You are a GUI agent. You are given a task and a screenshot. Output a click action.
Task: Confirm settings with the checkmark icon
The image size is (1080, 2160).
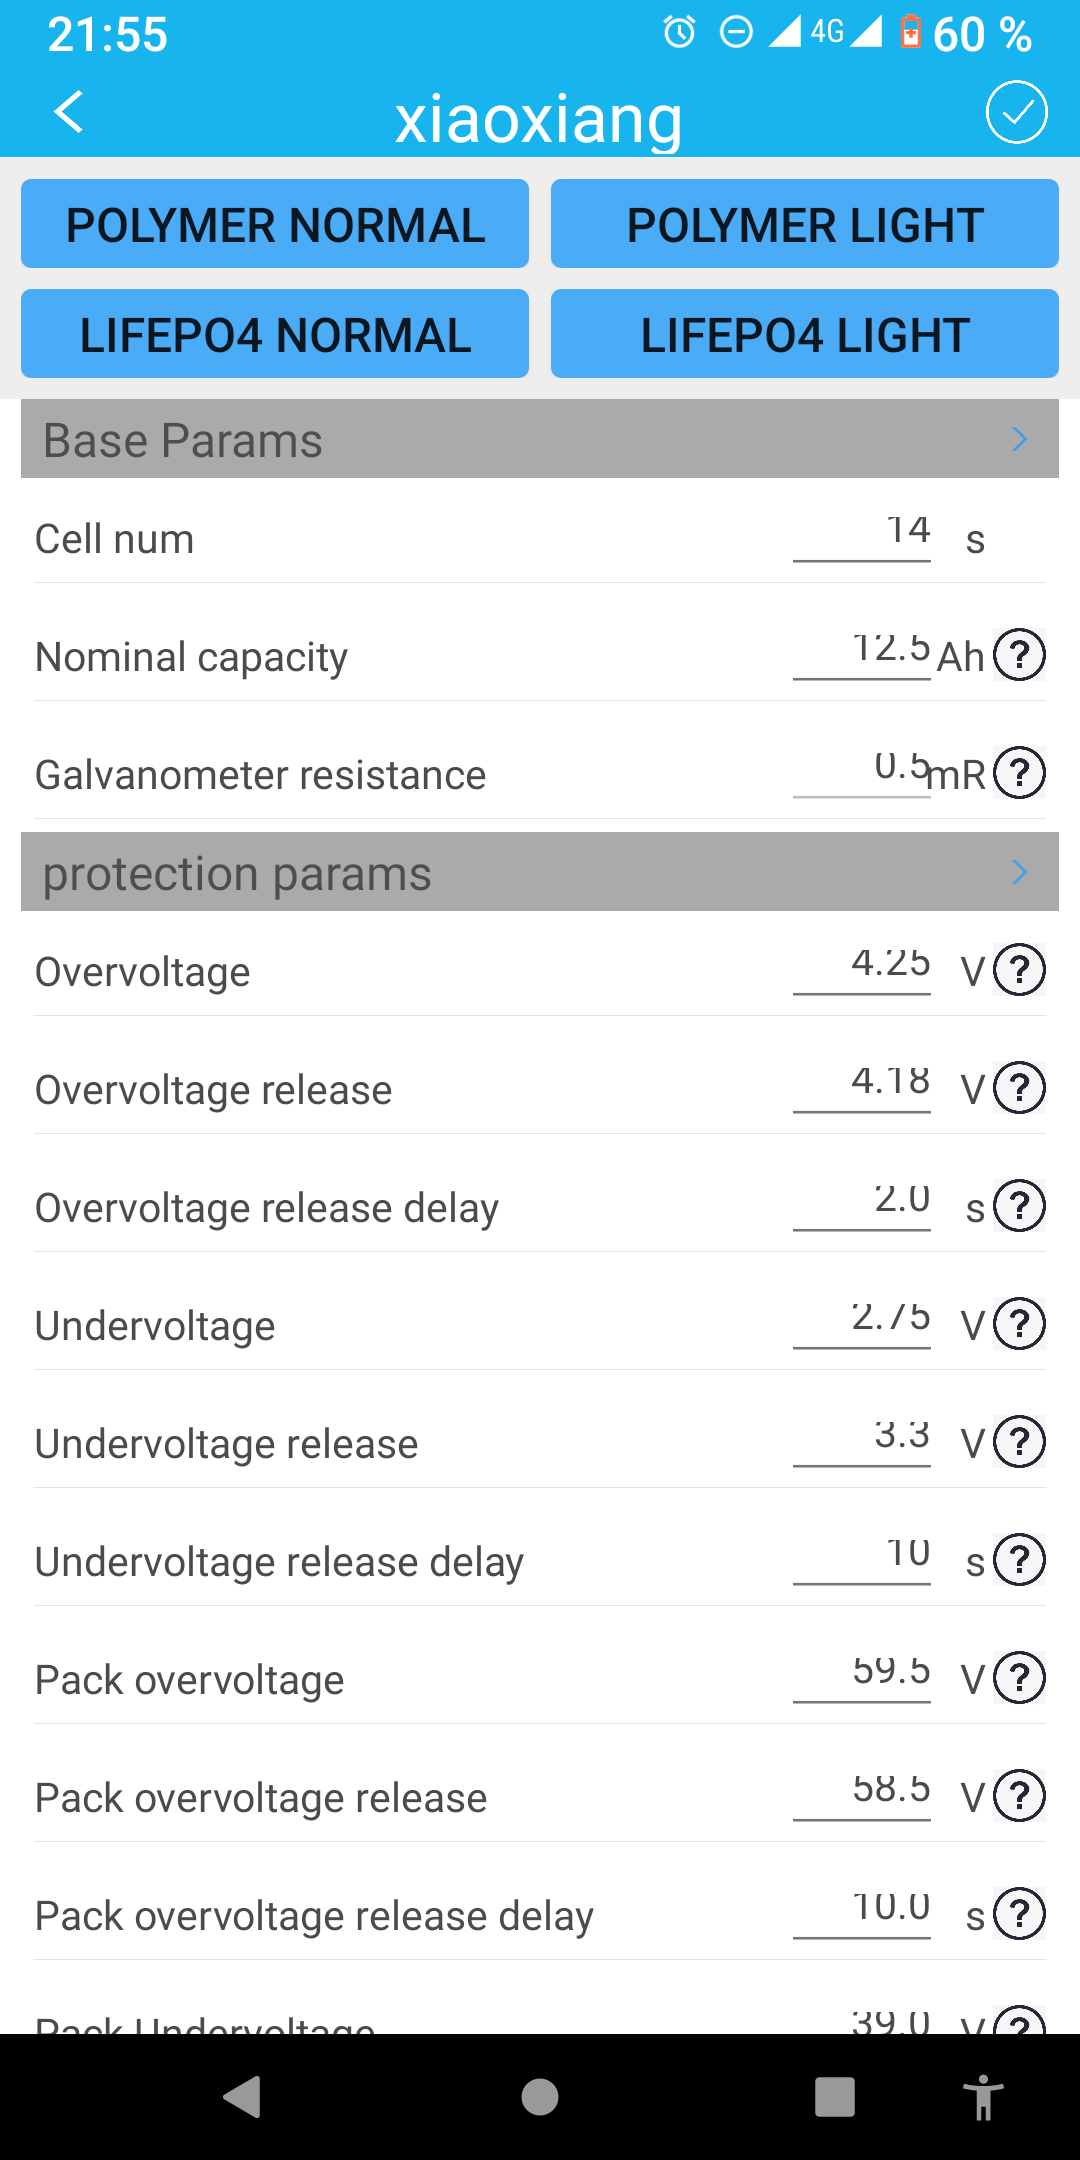coord(1016,112)
